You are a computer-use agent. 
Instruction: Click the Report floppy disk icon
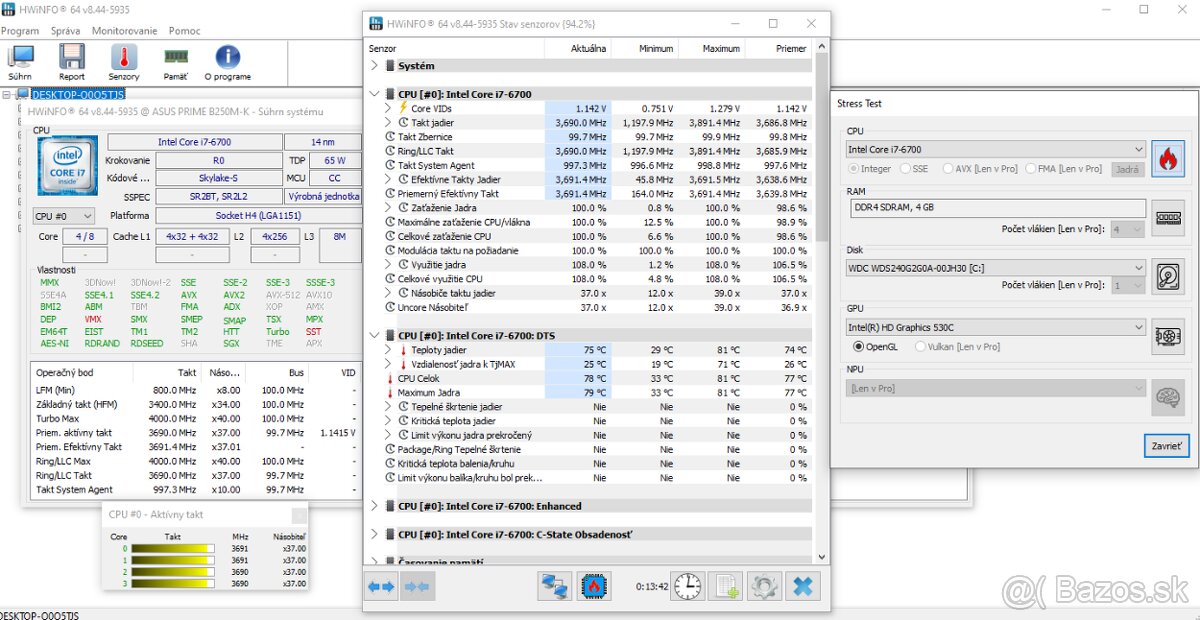click(x=72, y=63)
